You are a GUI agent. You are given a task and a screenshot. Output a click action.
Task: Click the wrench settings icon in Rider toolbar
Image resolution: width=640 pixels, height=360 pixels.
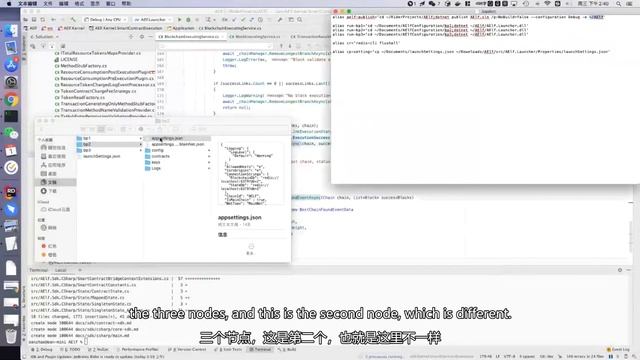[x=280, y=20]
